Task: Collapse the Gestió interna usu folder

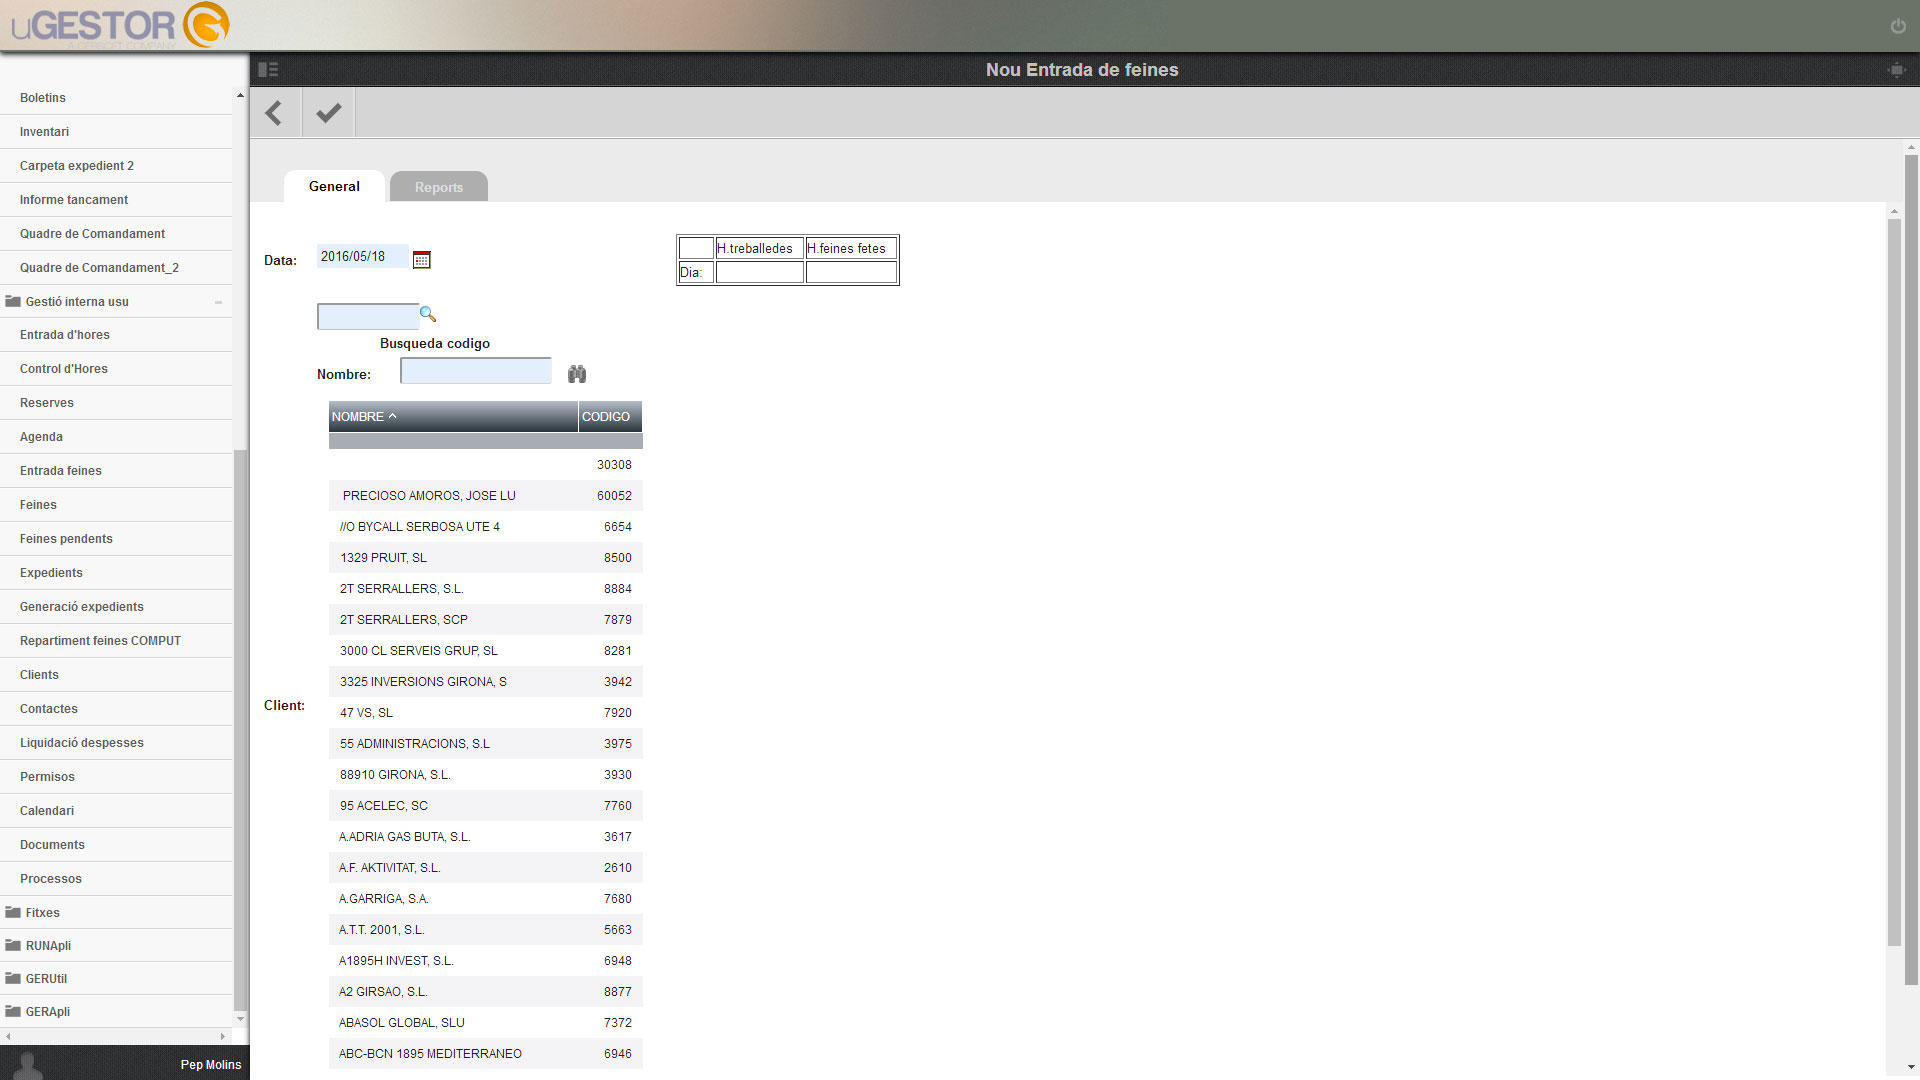Action: (116, 301)
